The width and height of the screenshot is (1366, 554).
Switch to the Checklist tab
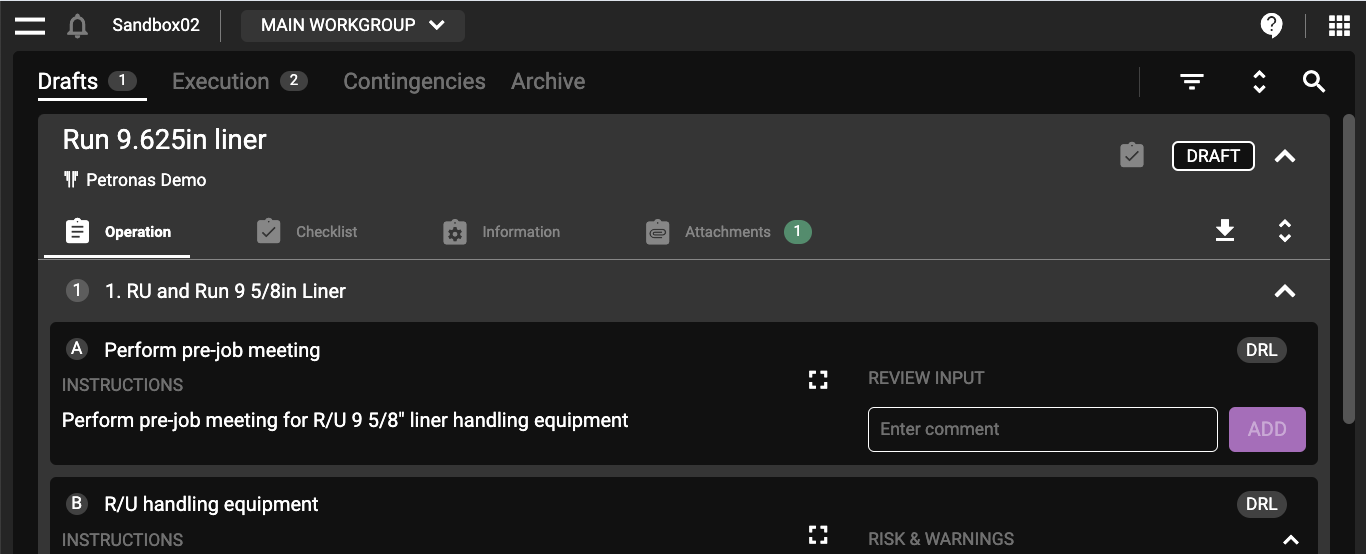tap(307, 232)
